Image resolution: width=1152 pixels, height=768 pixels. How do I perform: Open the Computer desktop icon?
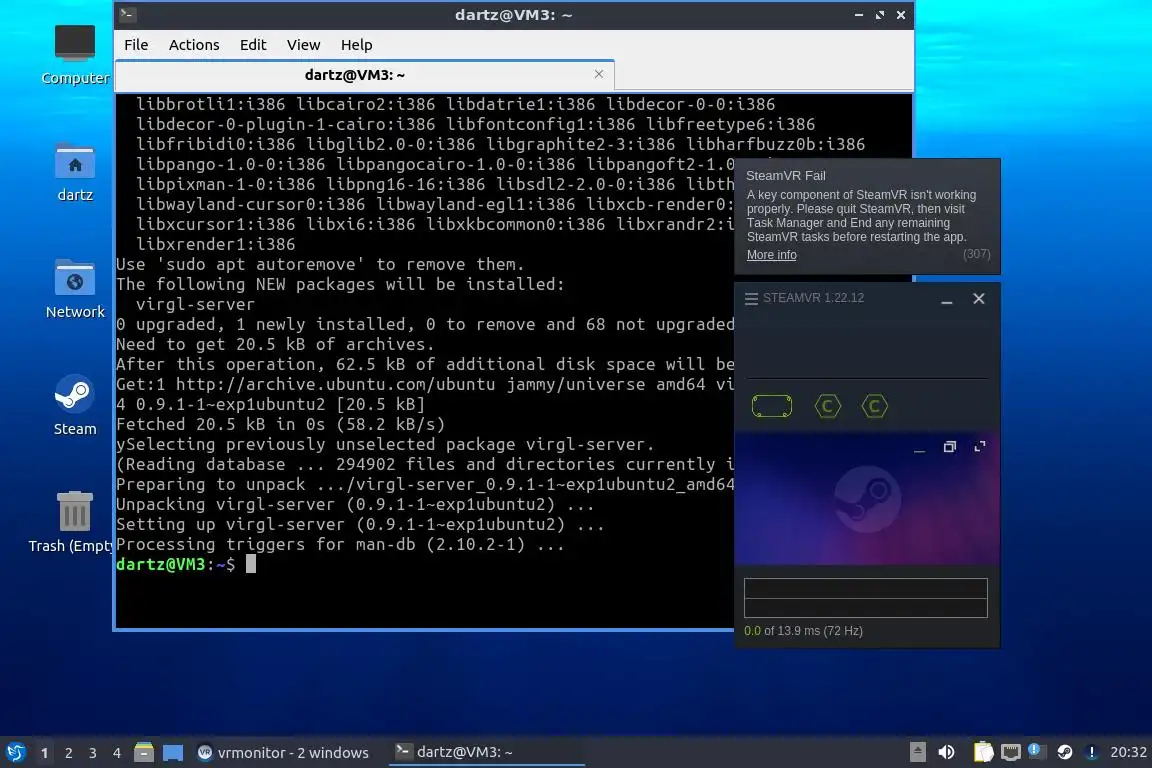tap(75, 54)
